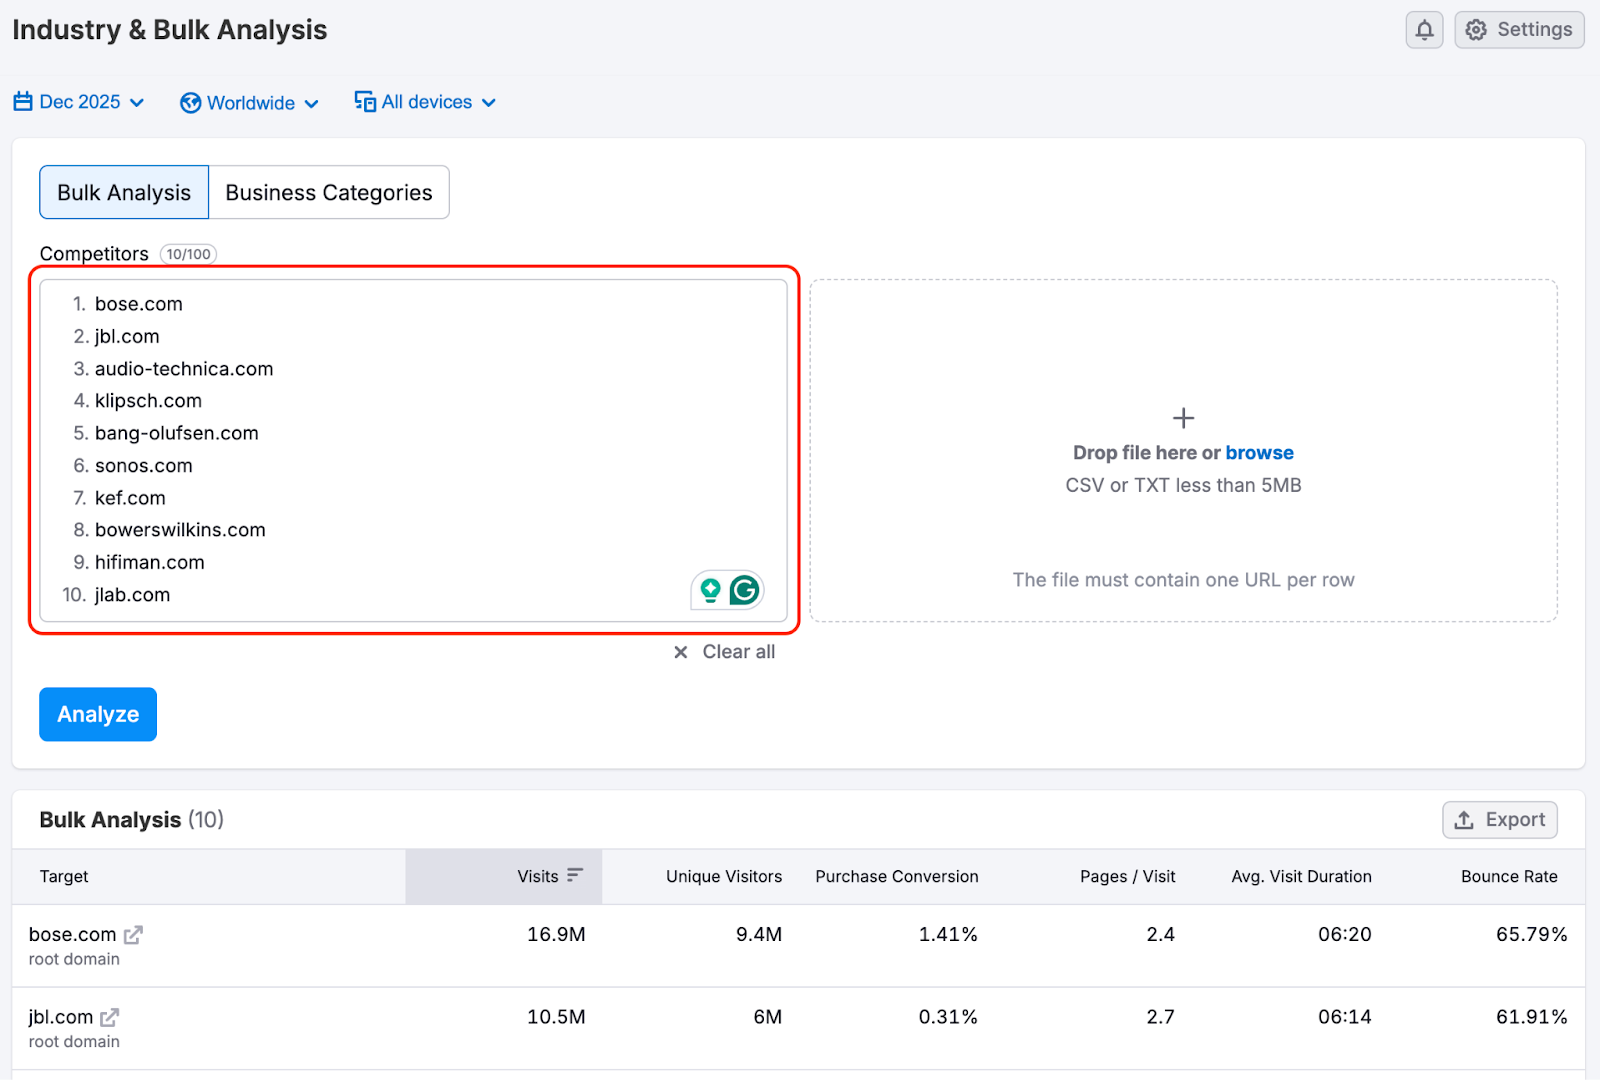Click the globe icon next to Worldwide
This screenshot has width=1600, height=1080.
click(189, 102)
